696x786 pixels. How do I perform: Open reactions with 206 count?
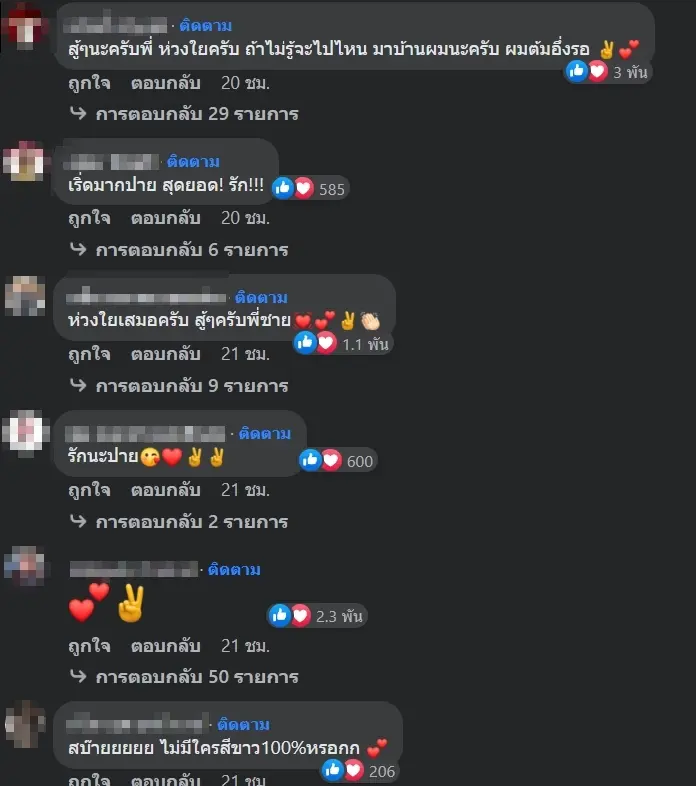[360, 770]
